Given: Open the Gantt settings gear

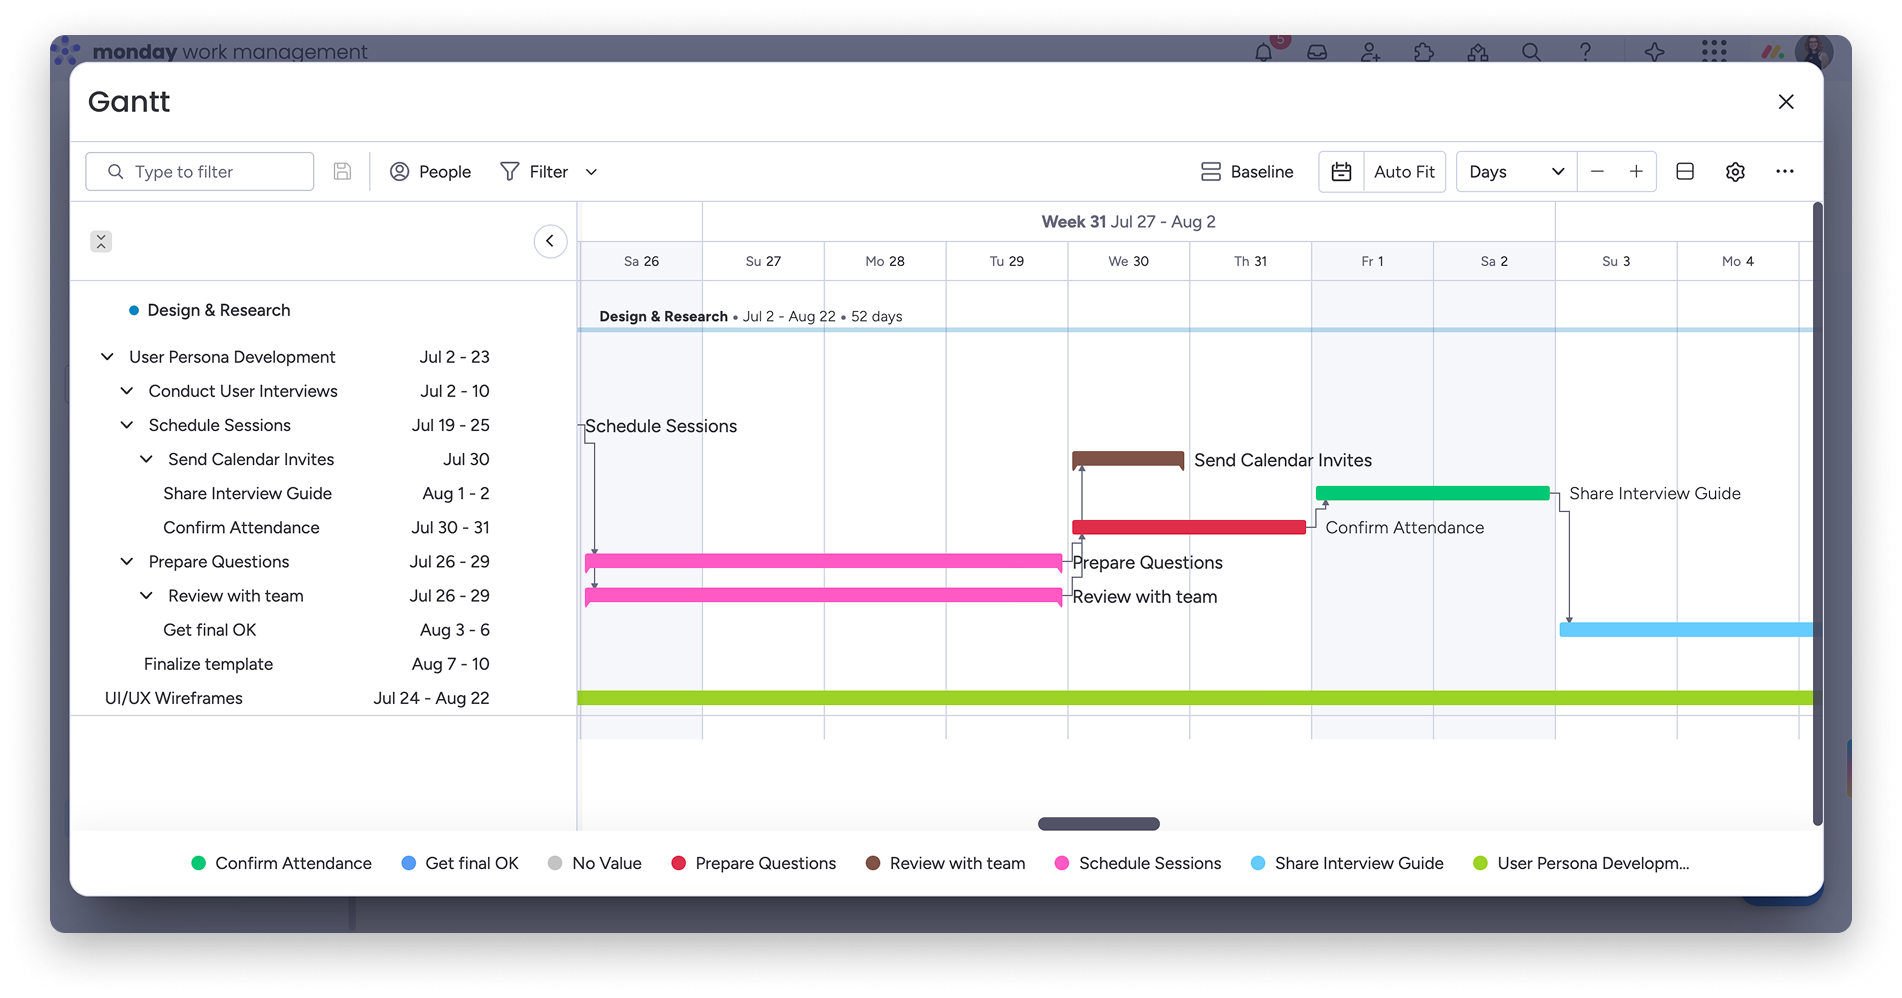Looking at the screenshot, I should (1735, 172).
